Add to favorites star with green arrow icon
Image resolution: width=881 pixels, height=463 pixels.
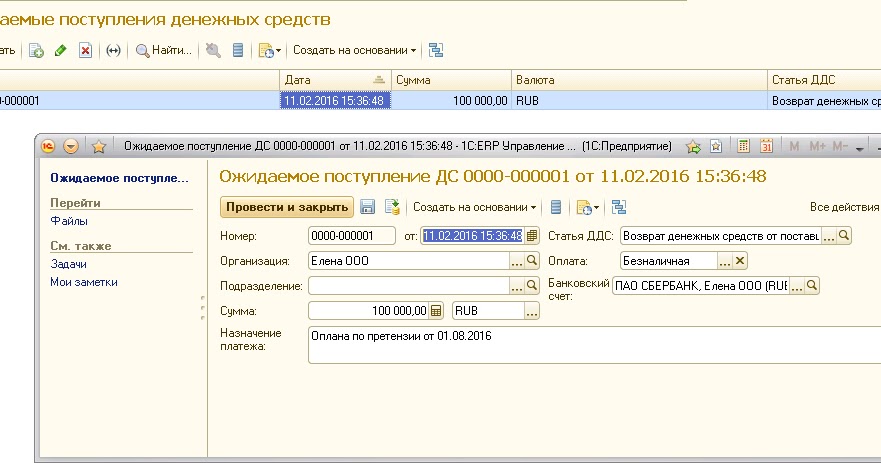click(x=693, y=147)
